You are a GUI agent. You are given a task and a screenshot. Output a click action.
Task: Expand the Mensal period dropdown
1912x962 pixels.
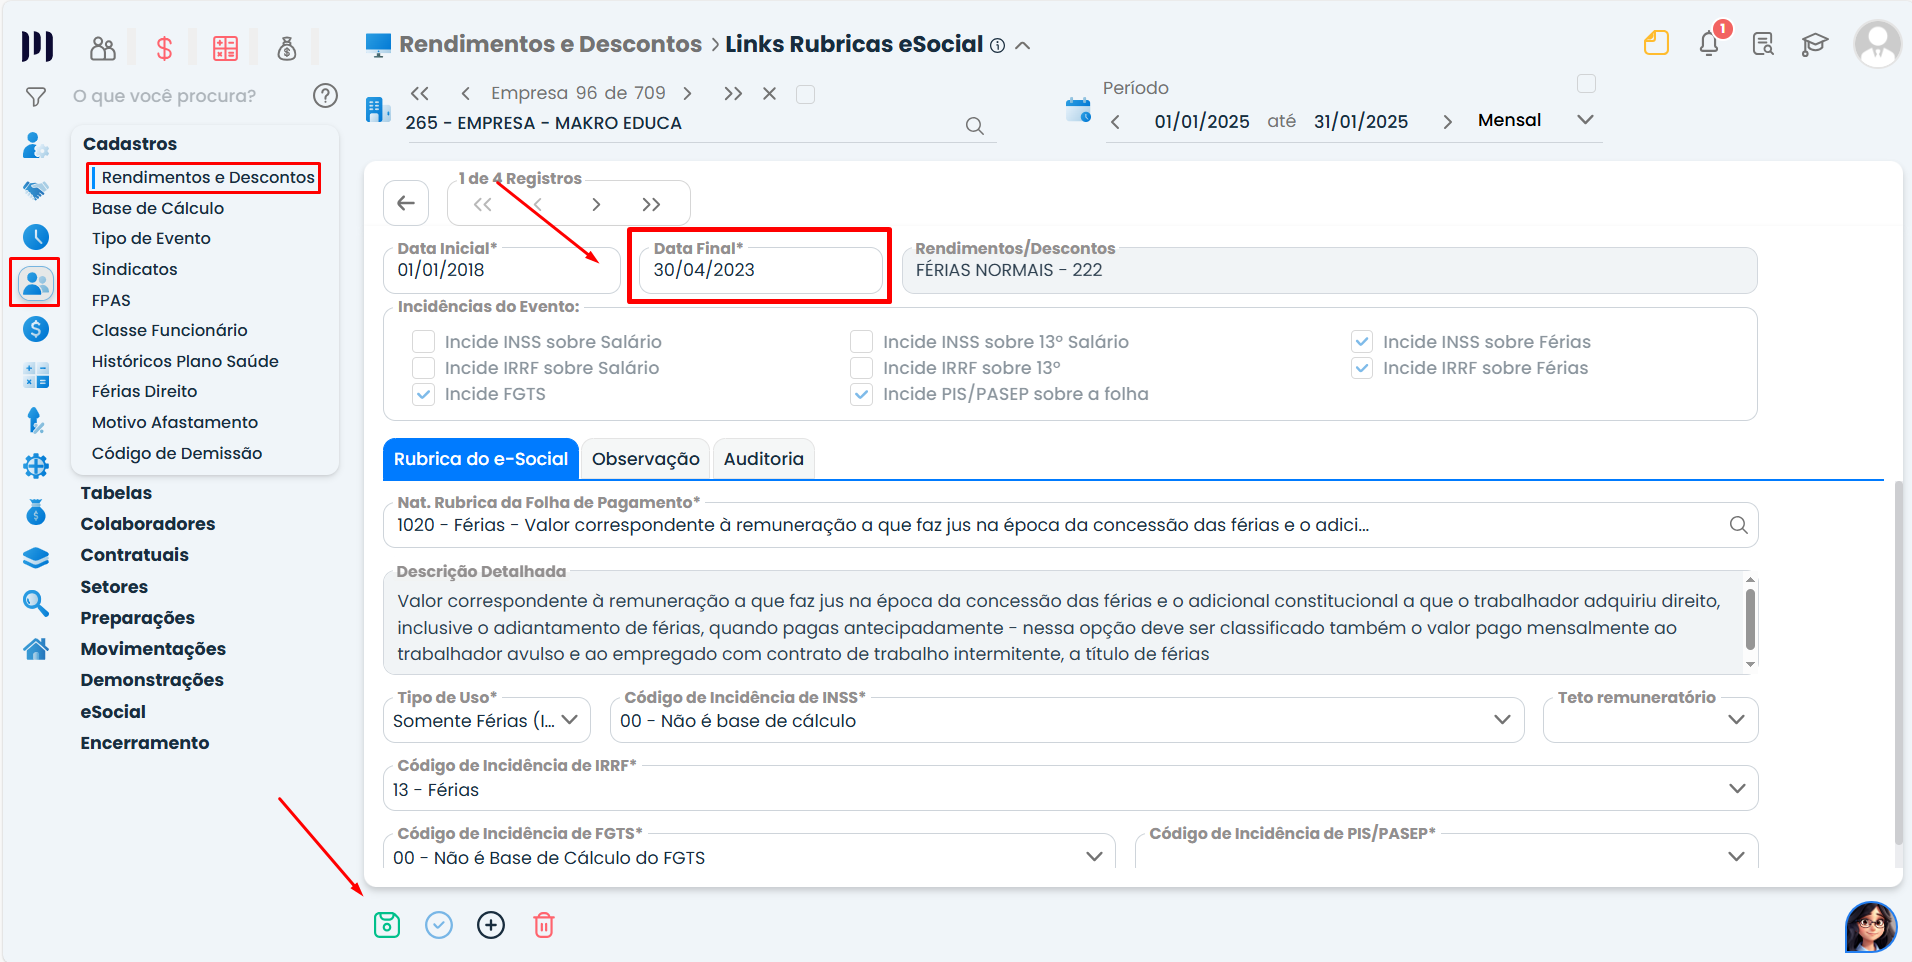pyautogui.click(x=1585, y=120)
